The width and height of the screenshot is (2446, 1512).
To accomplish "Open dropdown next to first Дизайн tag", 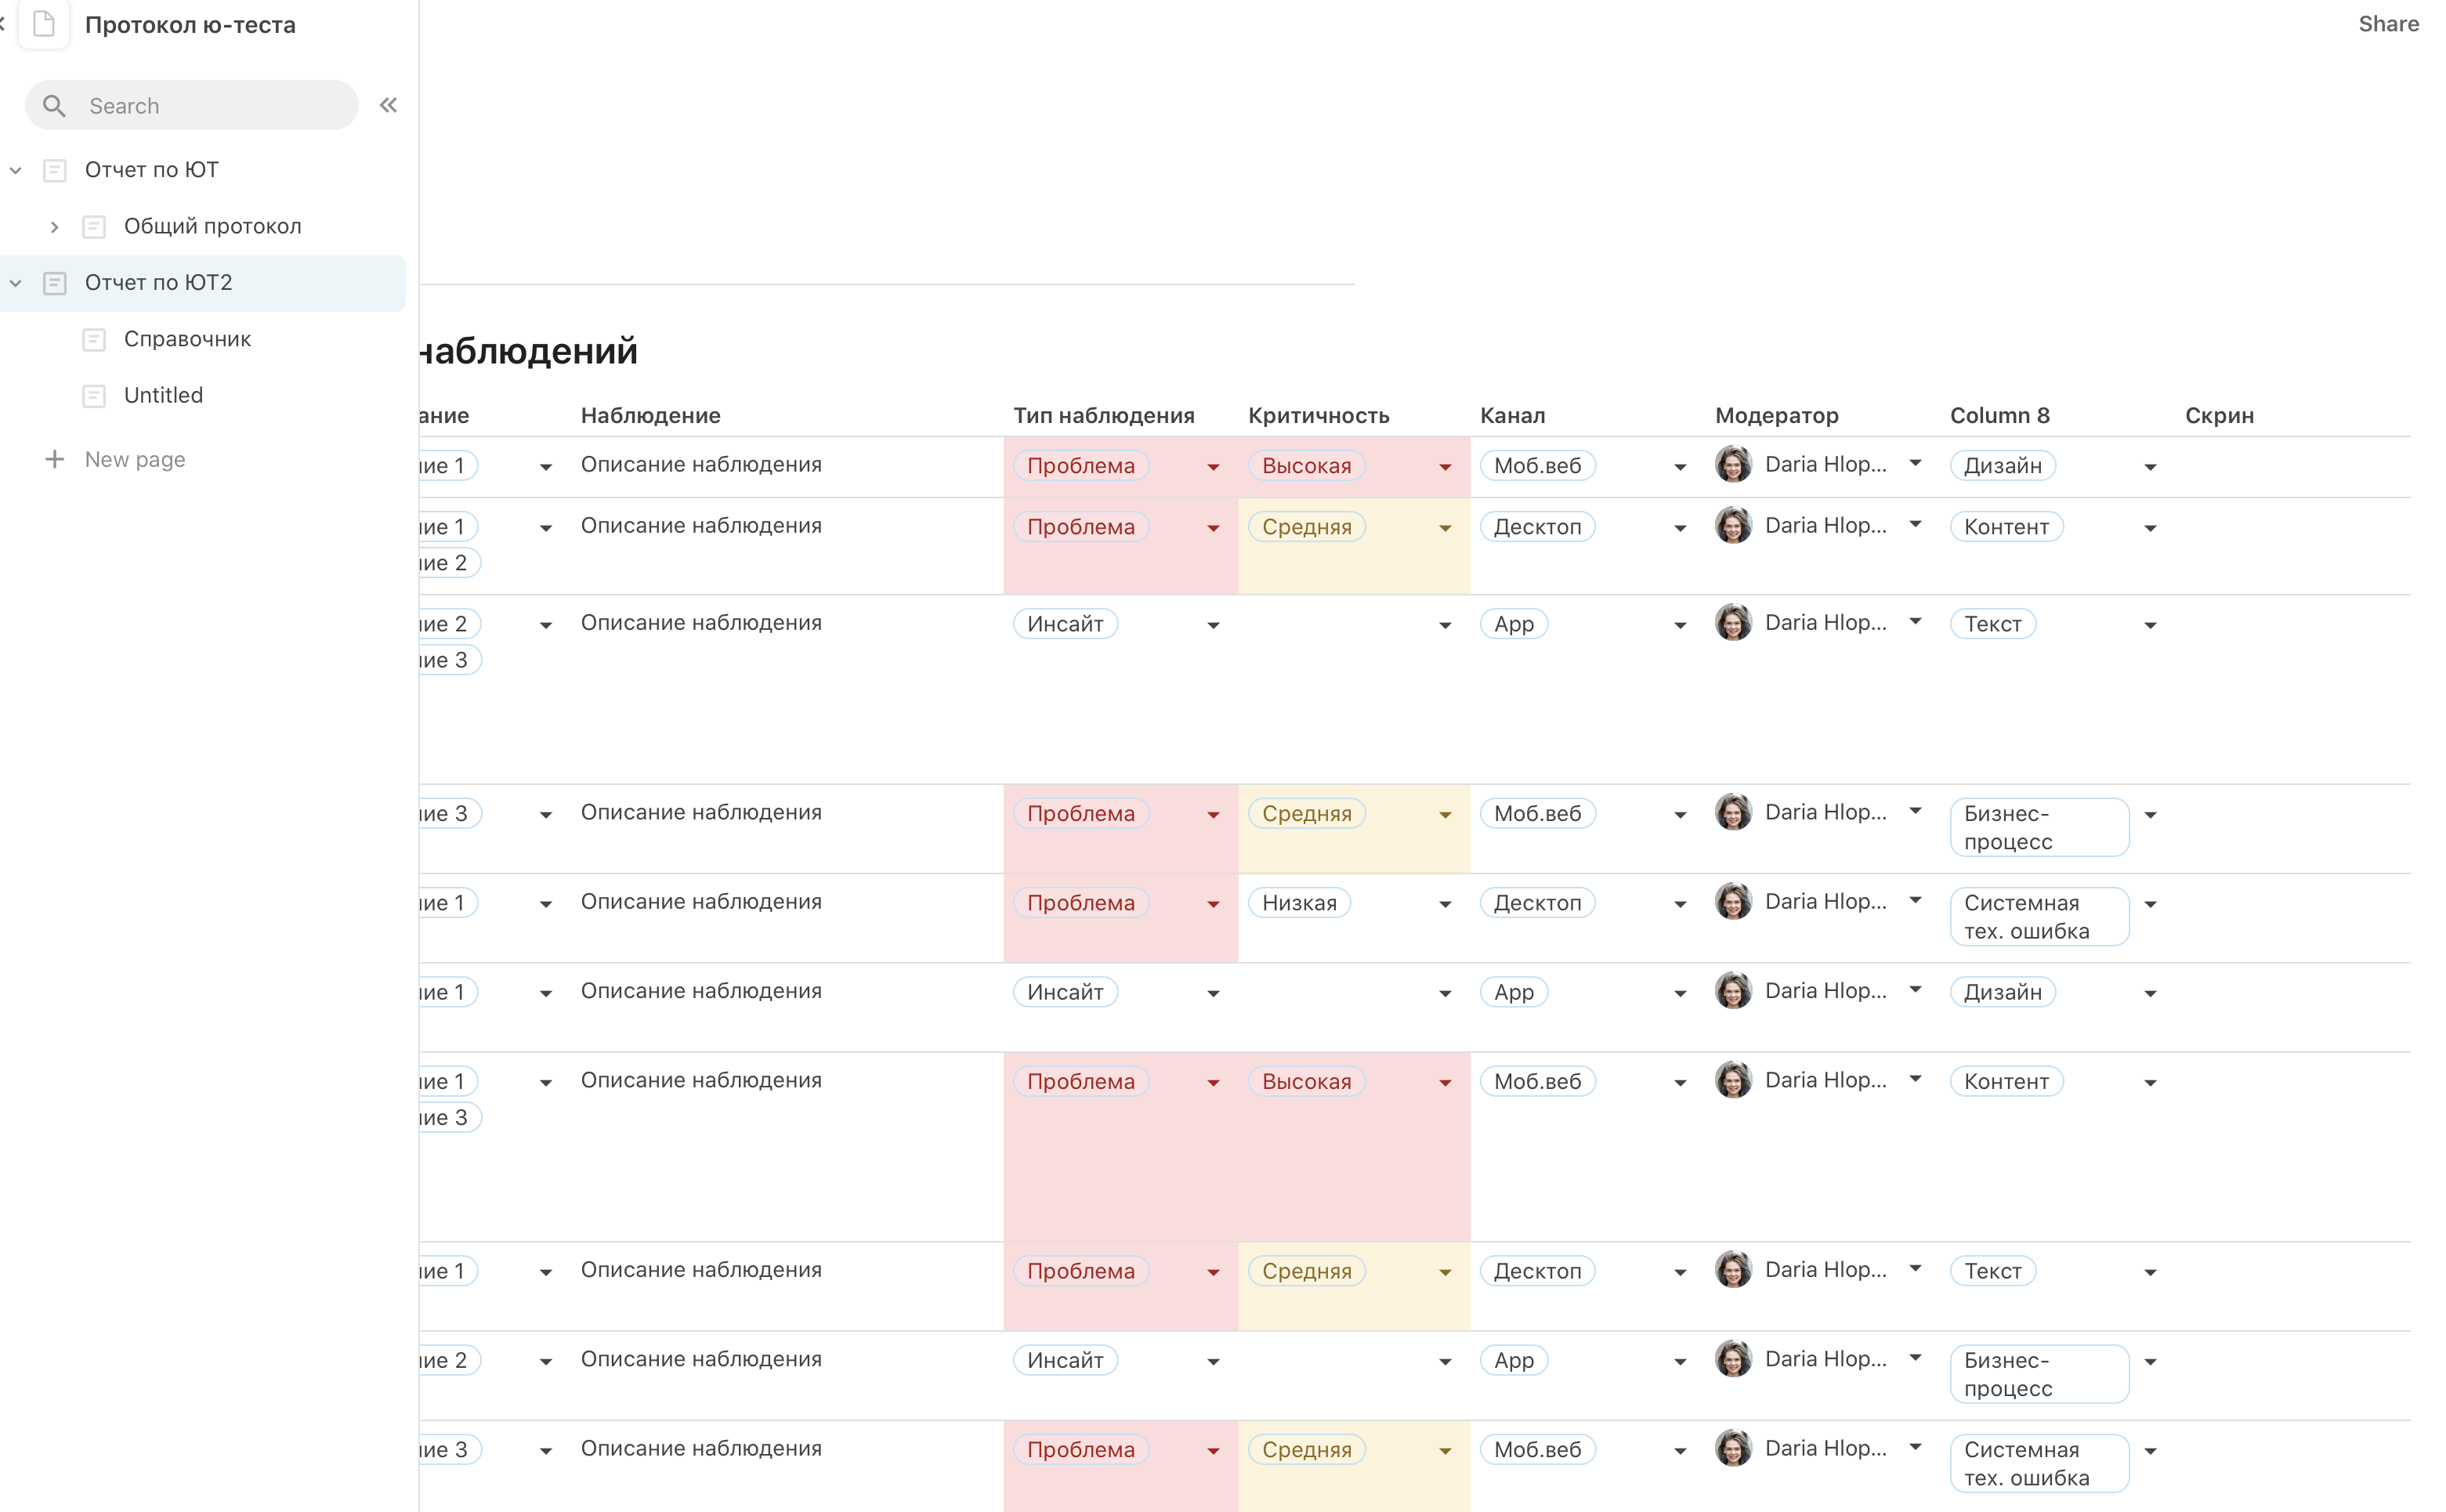I will tap(2149, 467).
